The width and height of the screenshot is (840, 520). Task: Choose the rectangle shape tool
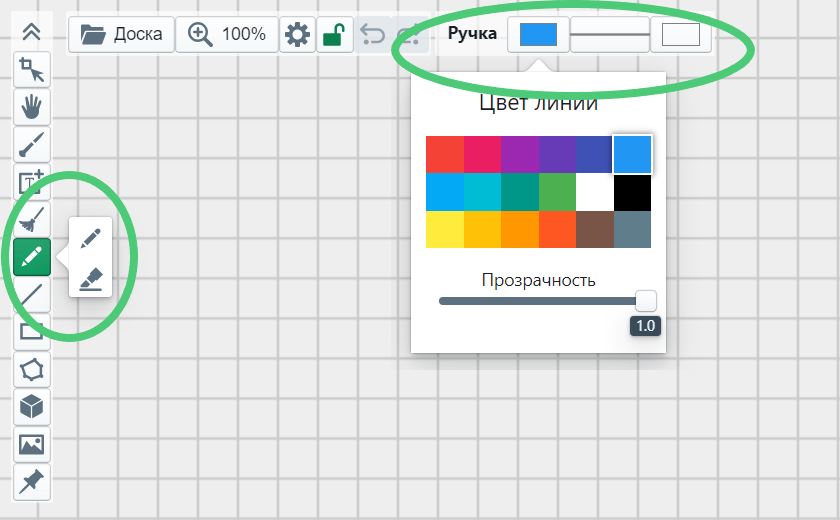tap(32, 332)
